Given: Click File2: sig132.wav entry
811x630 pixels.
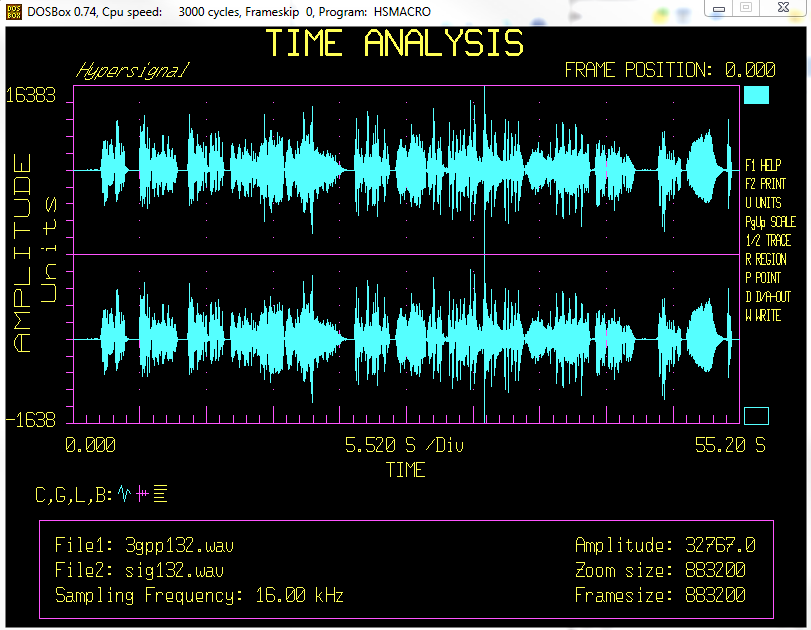Looking at the screenshot, I should click(139, 571).
